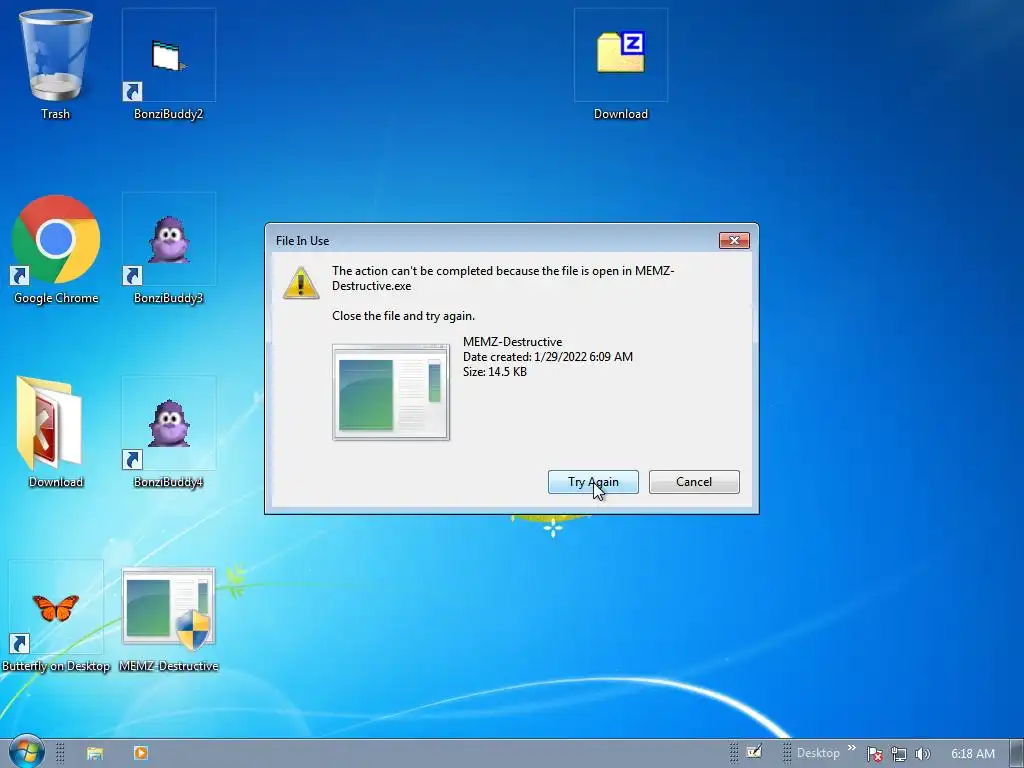Open the Tablet PC Input Panel taskbar icon

pyautogui.click(x=754, y=752)
